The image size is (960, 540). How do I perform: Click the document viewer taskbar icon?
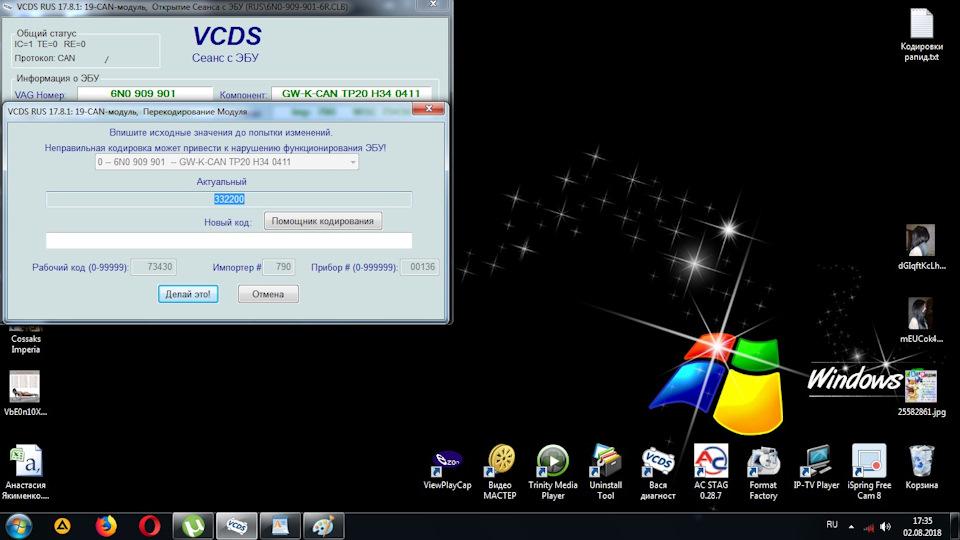pyautogui.click(x=280, y=526)
